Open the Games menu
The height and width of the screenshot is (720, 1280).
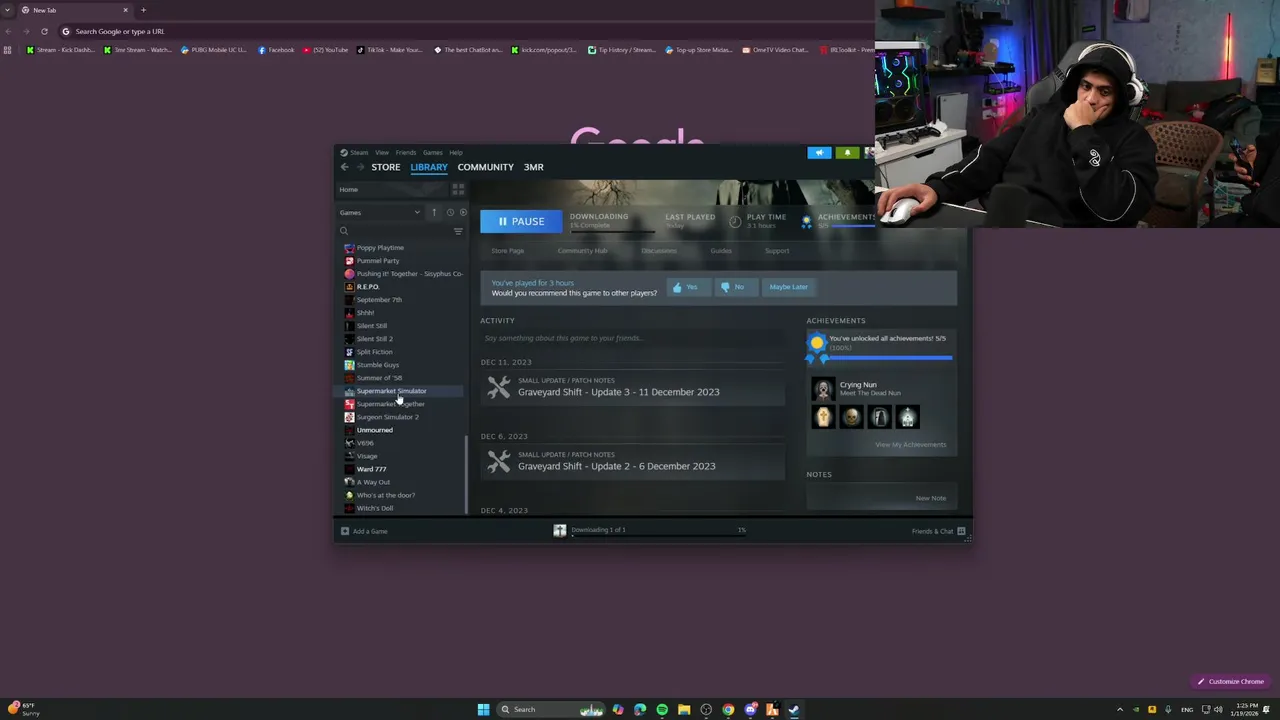point(432,153)
